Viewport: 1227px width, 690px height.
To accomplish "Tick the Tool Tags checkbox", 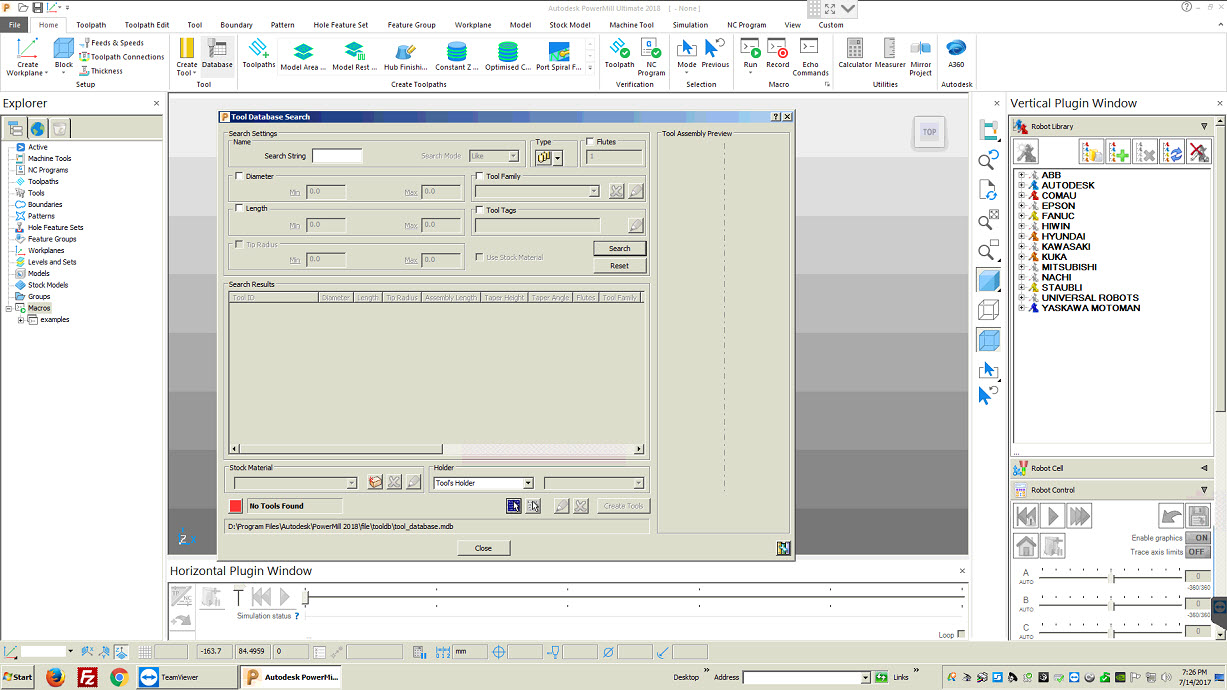I will (480, 210).
